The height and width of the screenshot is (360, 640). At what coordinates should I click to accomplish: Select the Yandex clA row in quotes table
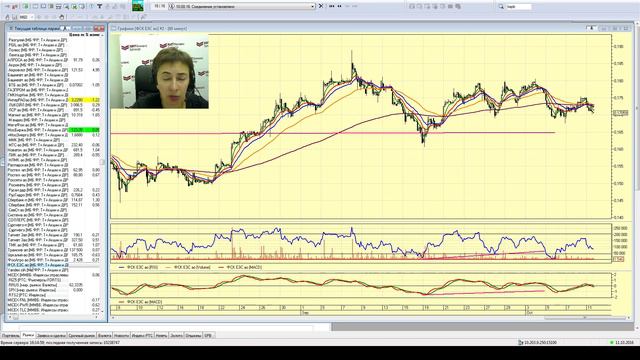(54, 270)
